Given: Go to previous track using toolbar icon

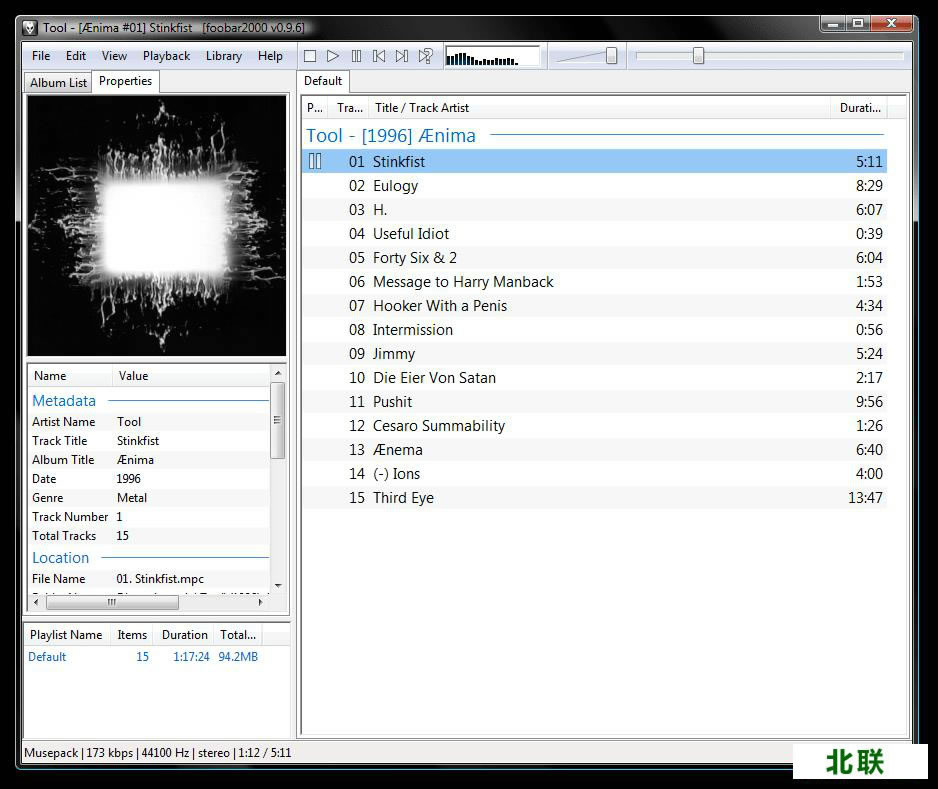Looking at the screenshot, I should [x=378, y=56].
